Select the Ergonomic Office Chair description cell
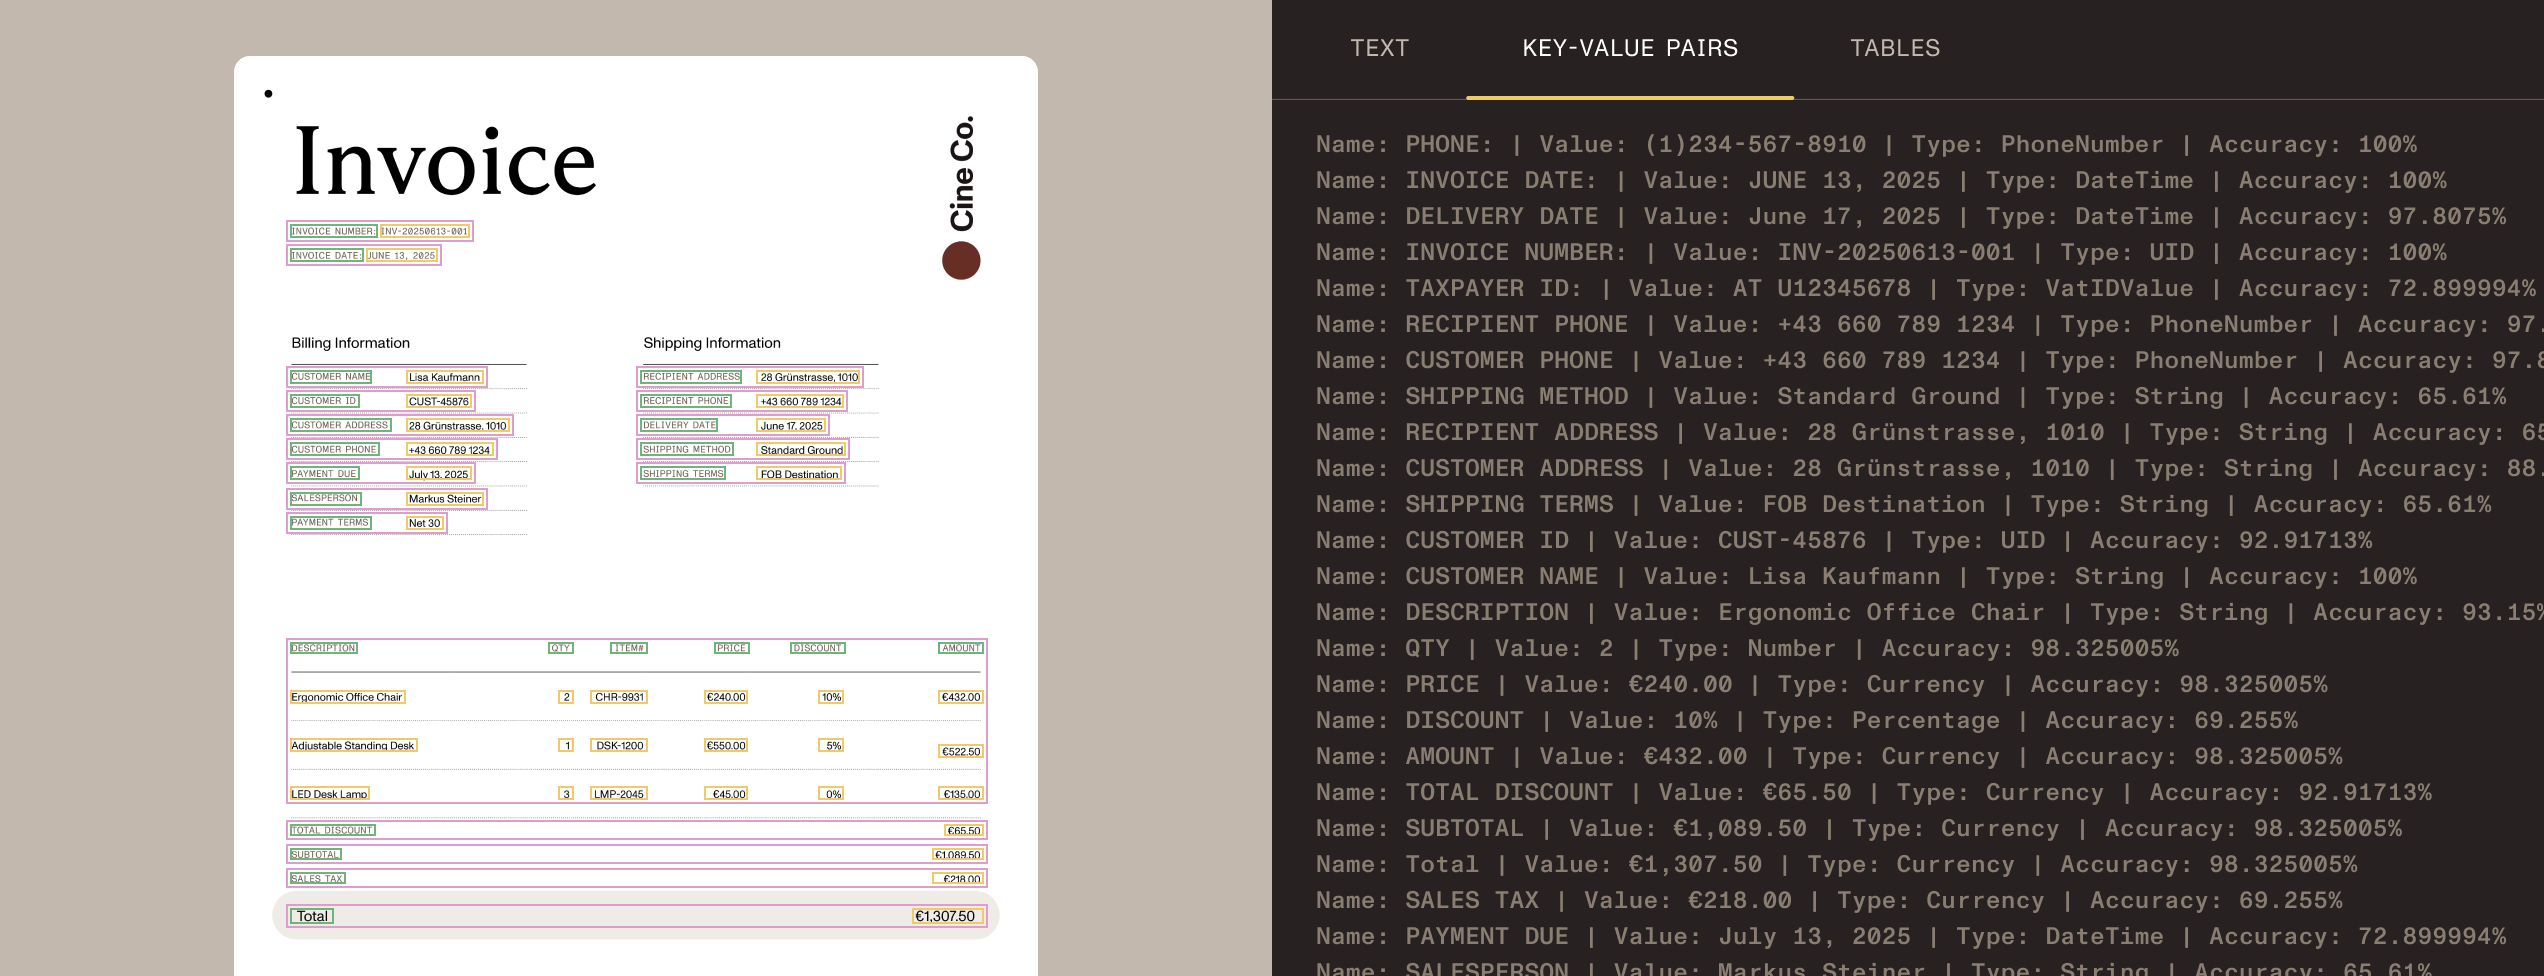The image size is (2544, 976). (x=347, y=697)
